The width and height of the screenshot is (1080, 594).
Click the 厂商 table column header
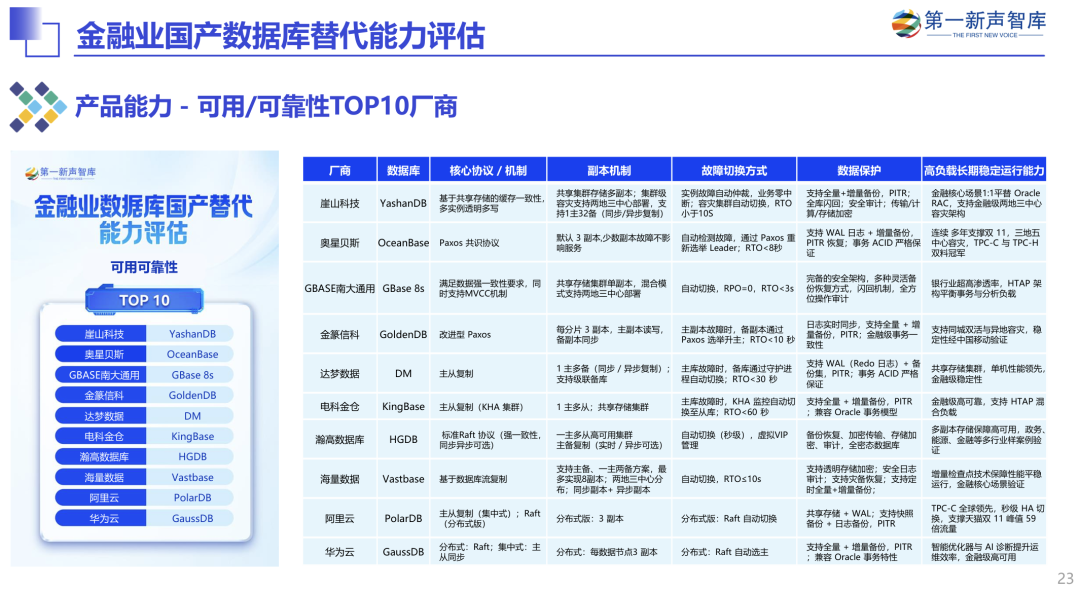coord(340,170)
